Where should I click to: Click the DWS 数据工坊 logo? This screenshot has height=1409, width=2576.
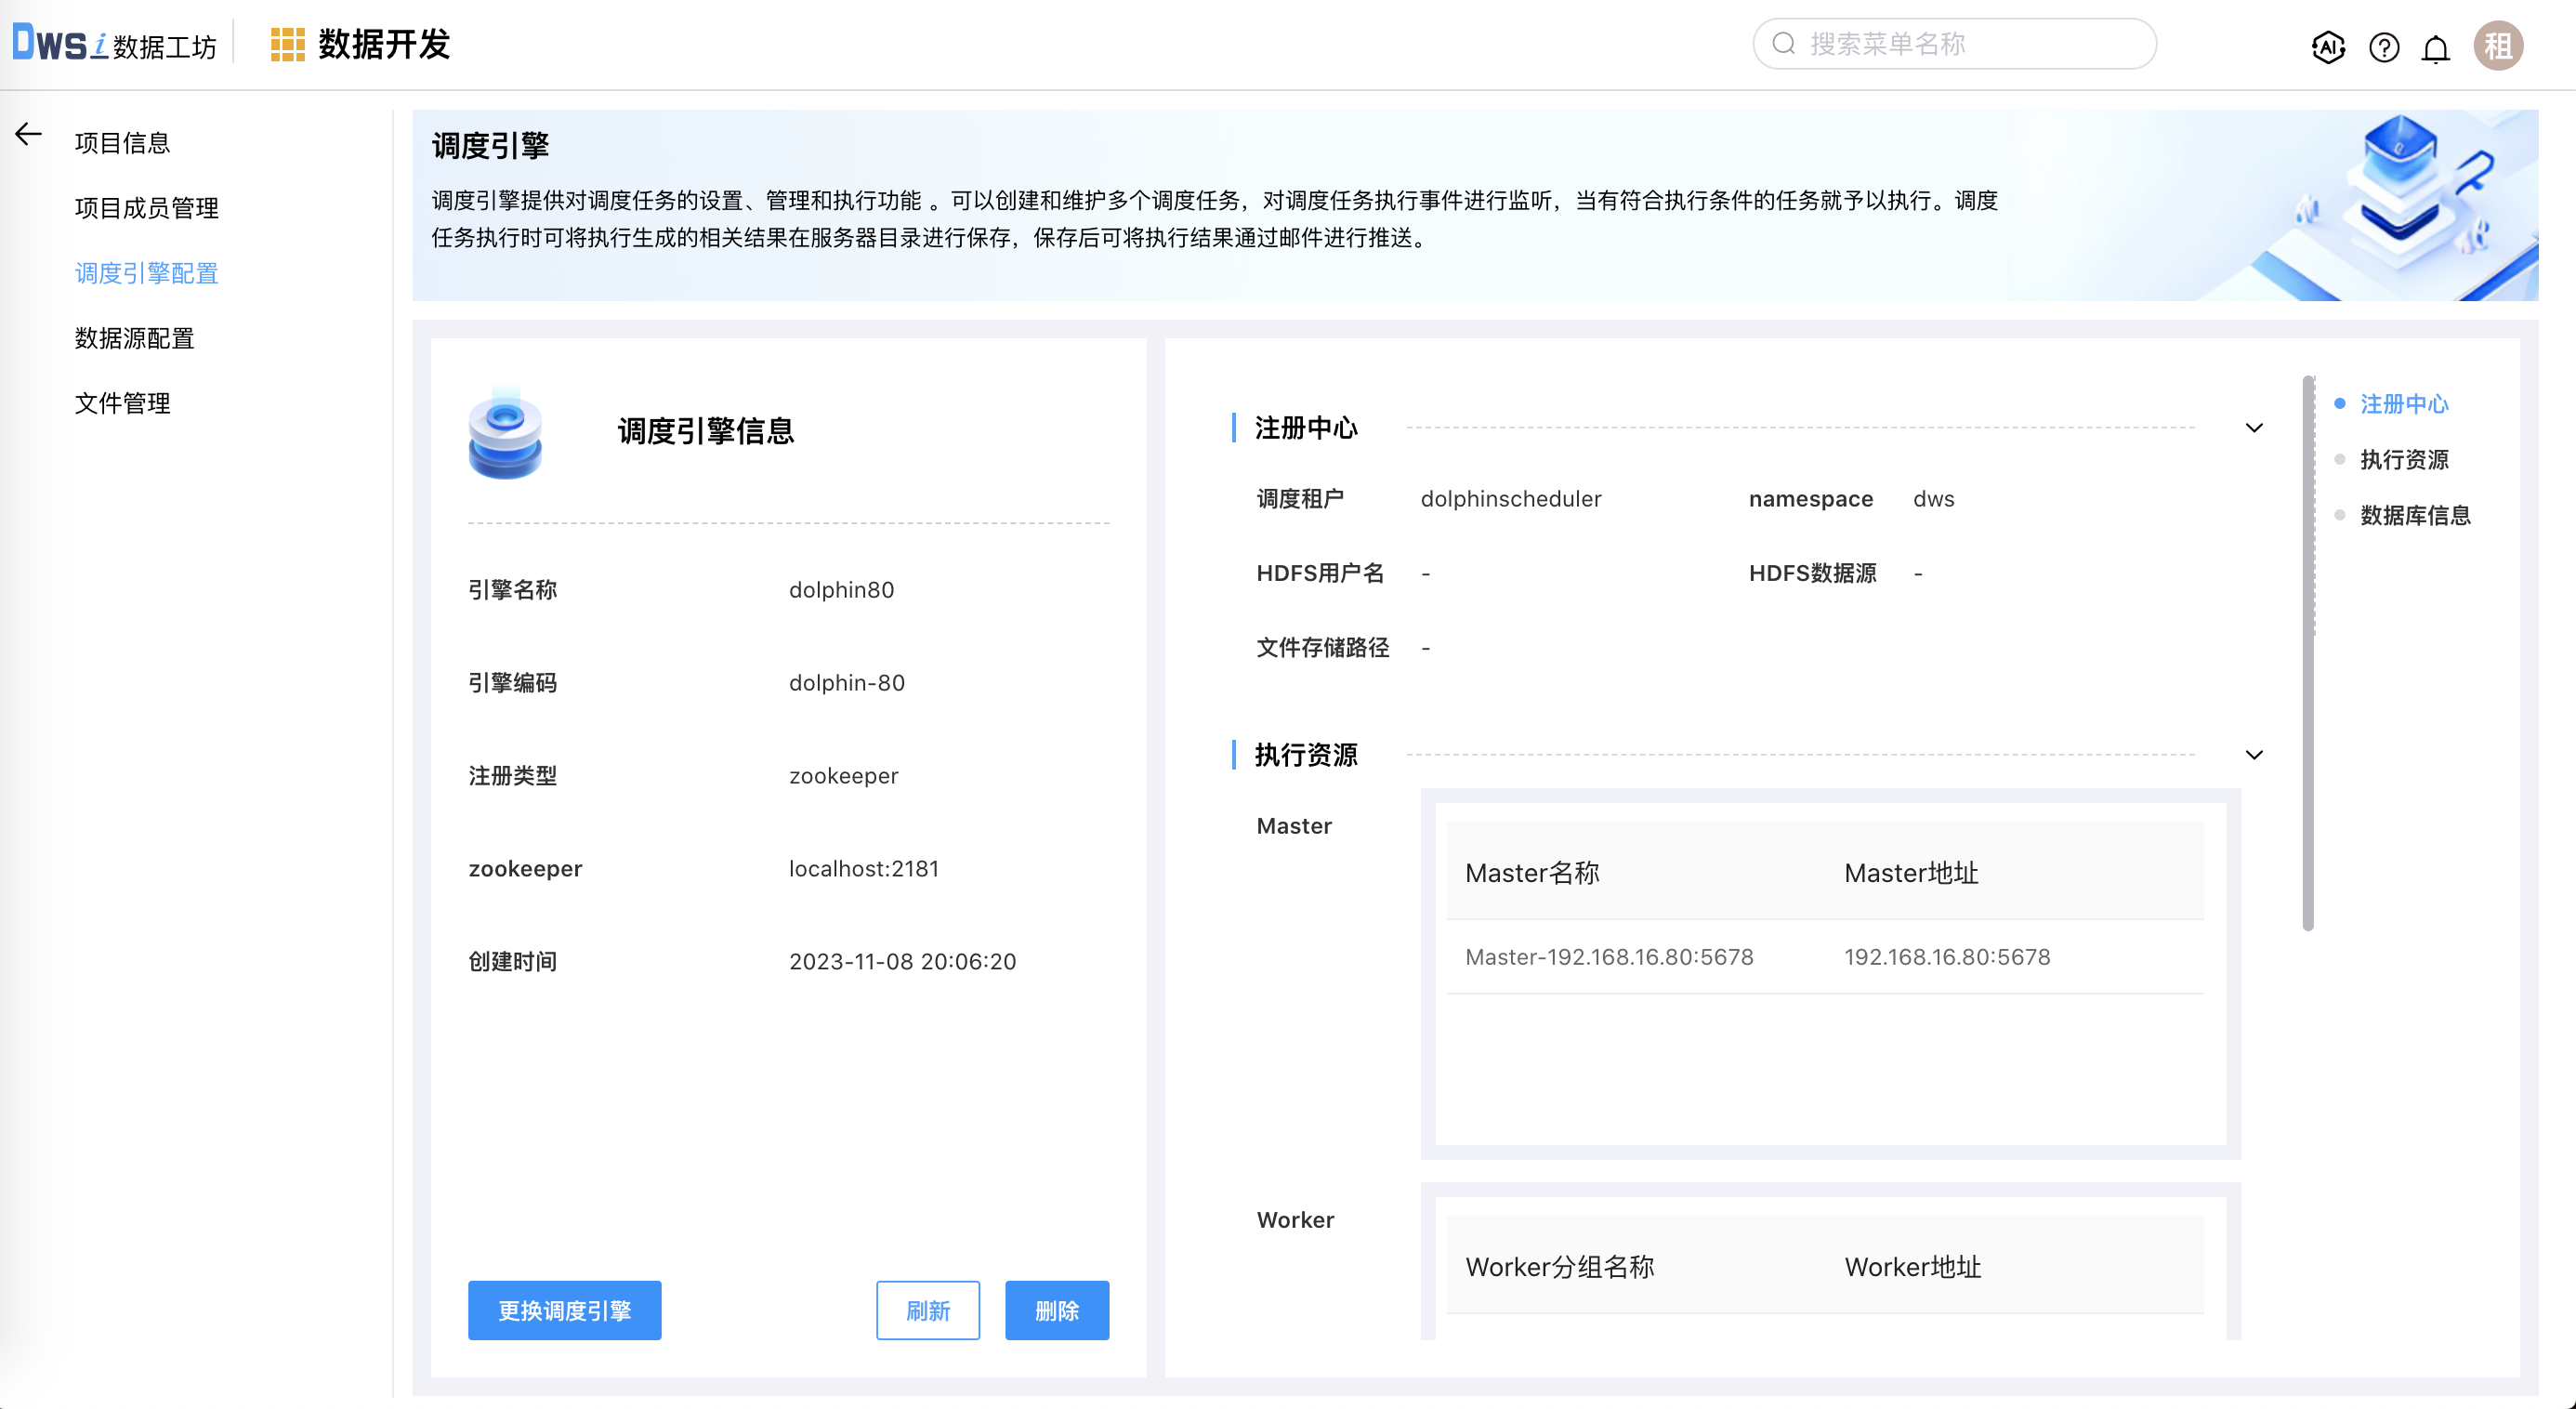tap(113, 44)
